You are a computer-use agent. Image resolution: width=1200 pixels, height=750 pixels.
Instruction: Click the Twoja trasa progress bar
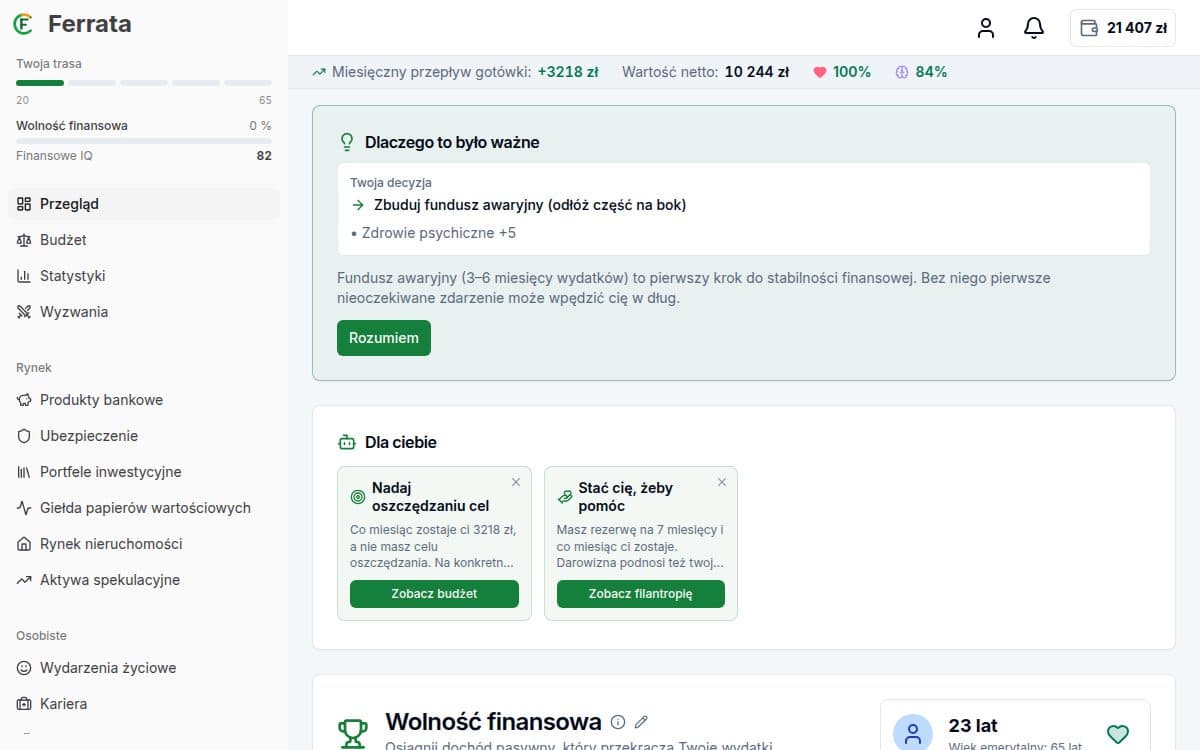tap(144, 82)
